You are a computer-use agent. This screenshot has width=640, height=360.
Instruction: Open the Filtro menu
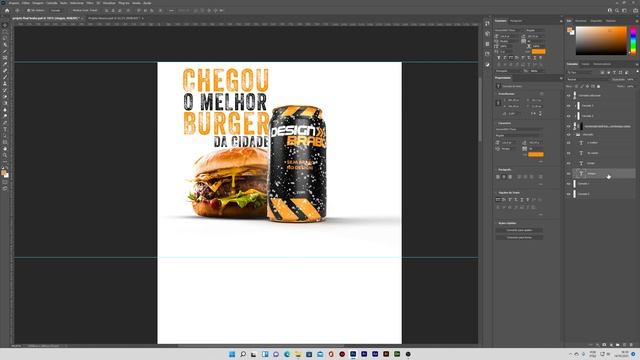[x=90, y=3]
